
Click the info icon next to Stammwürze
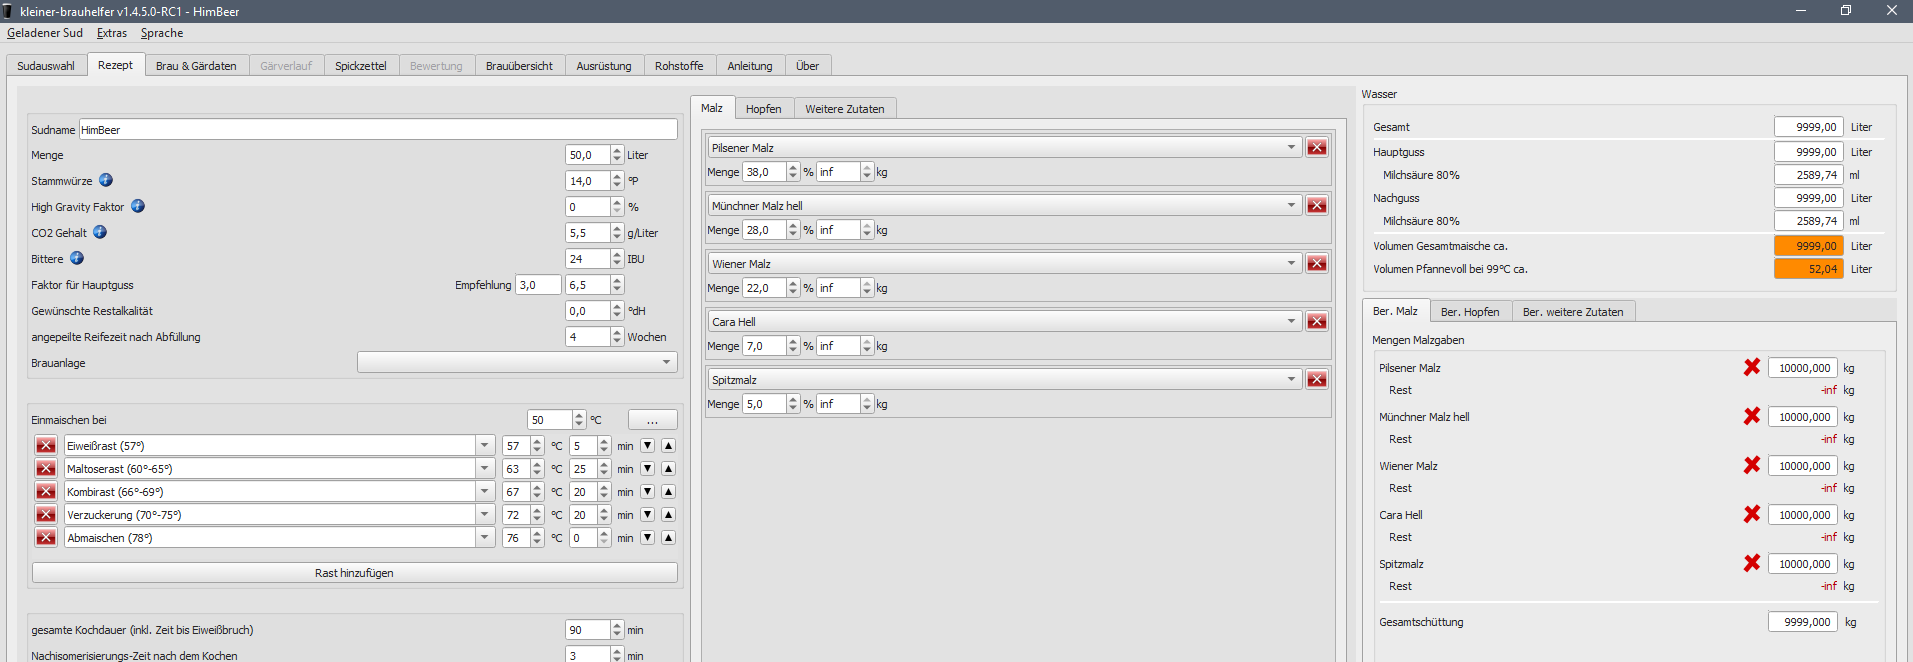(x=106, y=181)
